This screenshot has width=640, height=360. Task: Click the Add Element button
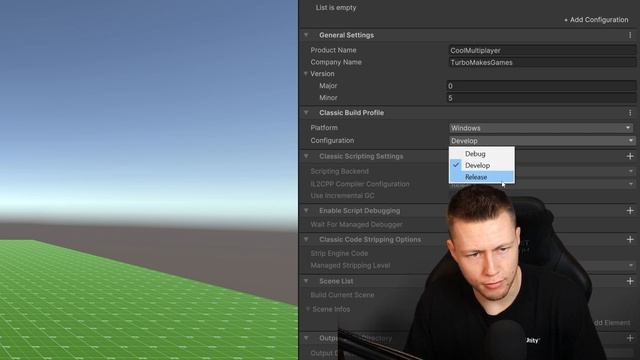(611, 323)
